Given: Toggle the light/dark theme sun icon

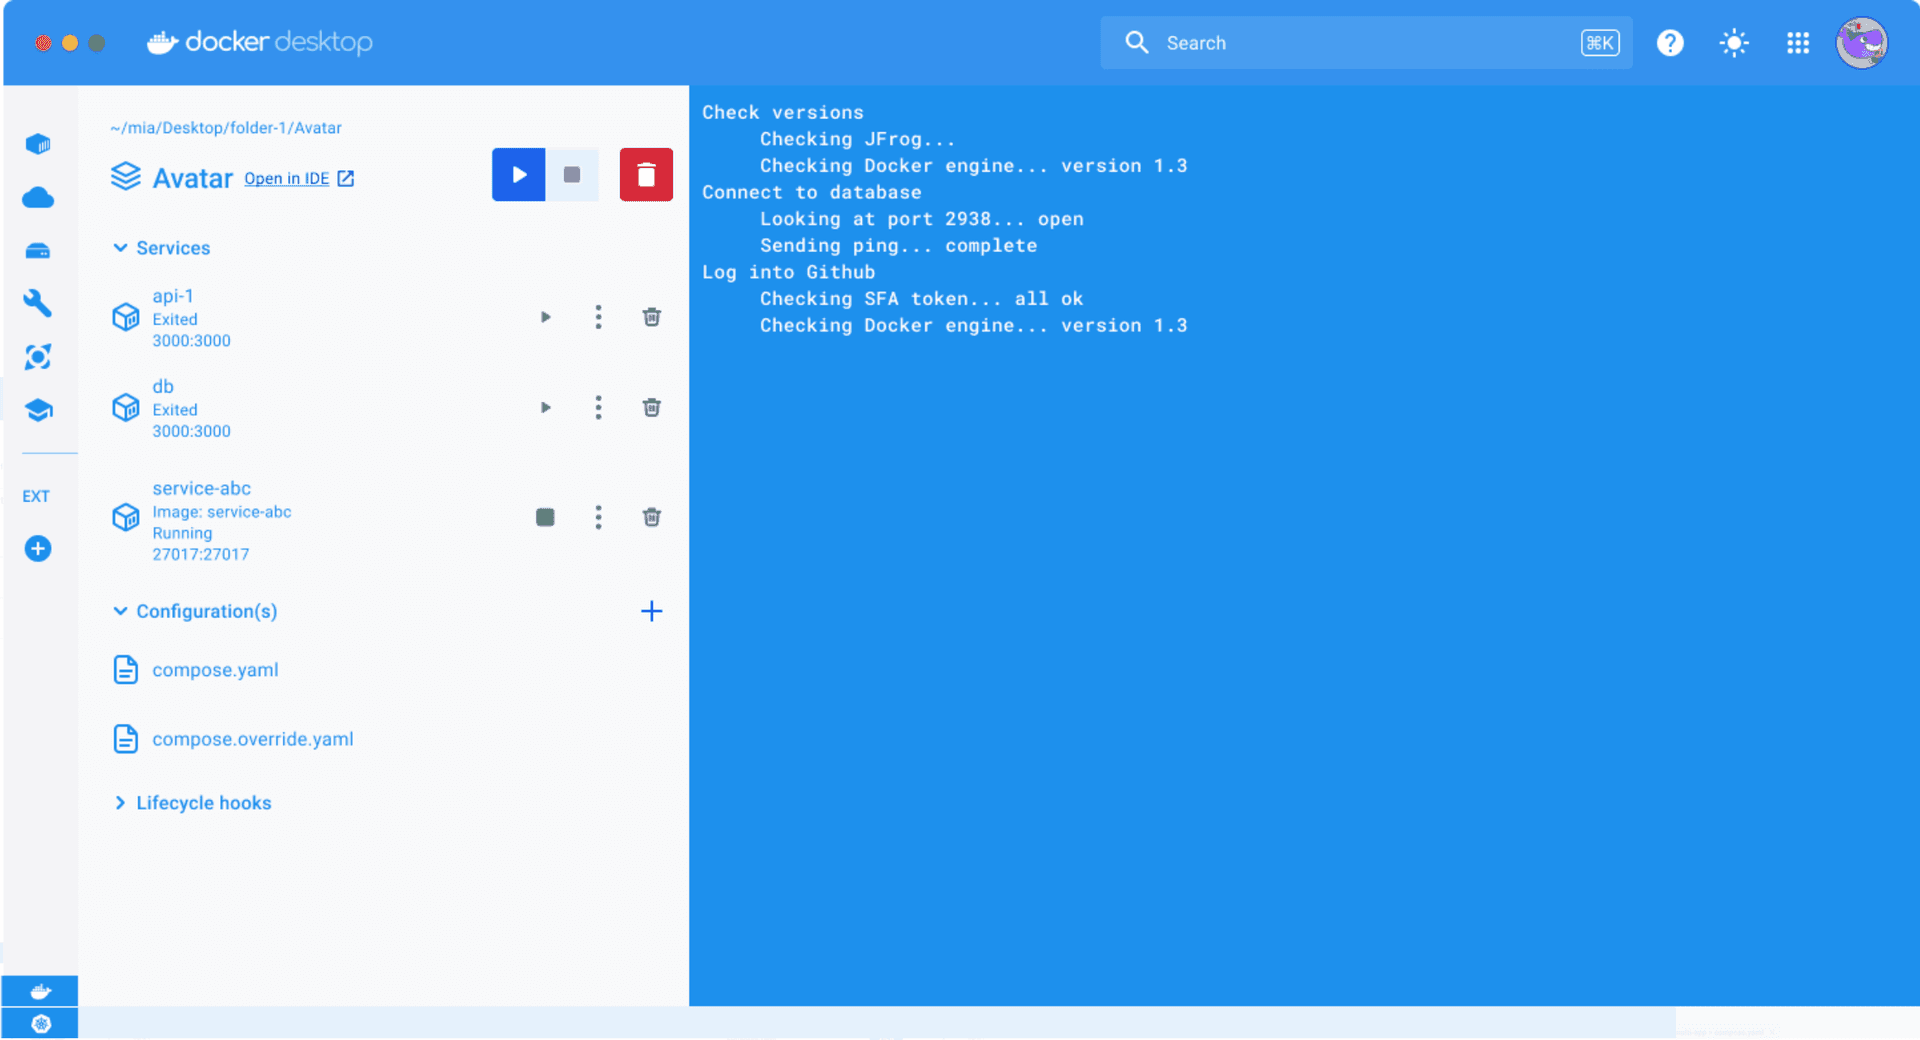Looking at the screenshot, I should click(1733, 43).
